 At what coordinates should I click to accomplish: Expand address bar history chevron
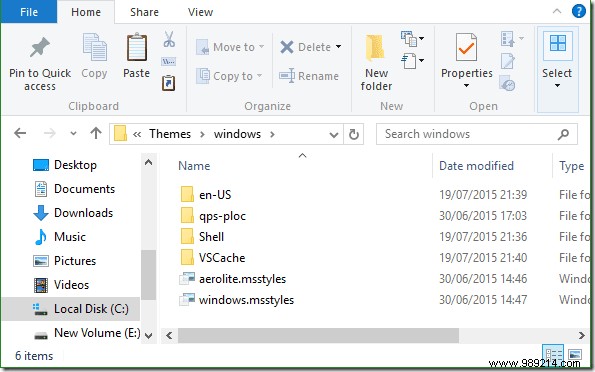coord(334,134)
